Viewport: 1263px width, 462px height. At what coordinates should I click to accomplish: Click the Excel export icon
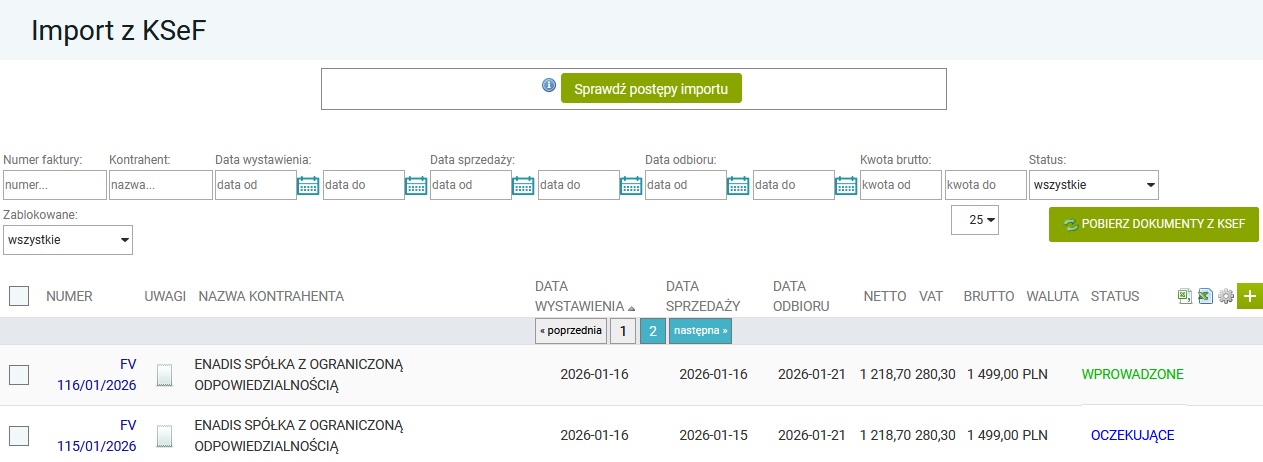[x=1205, y=296]
